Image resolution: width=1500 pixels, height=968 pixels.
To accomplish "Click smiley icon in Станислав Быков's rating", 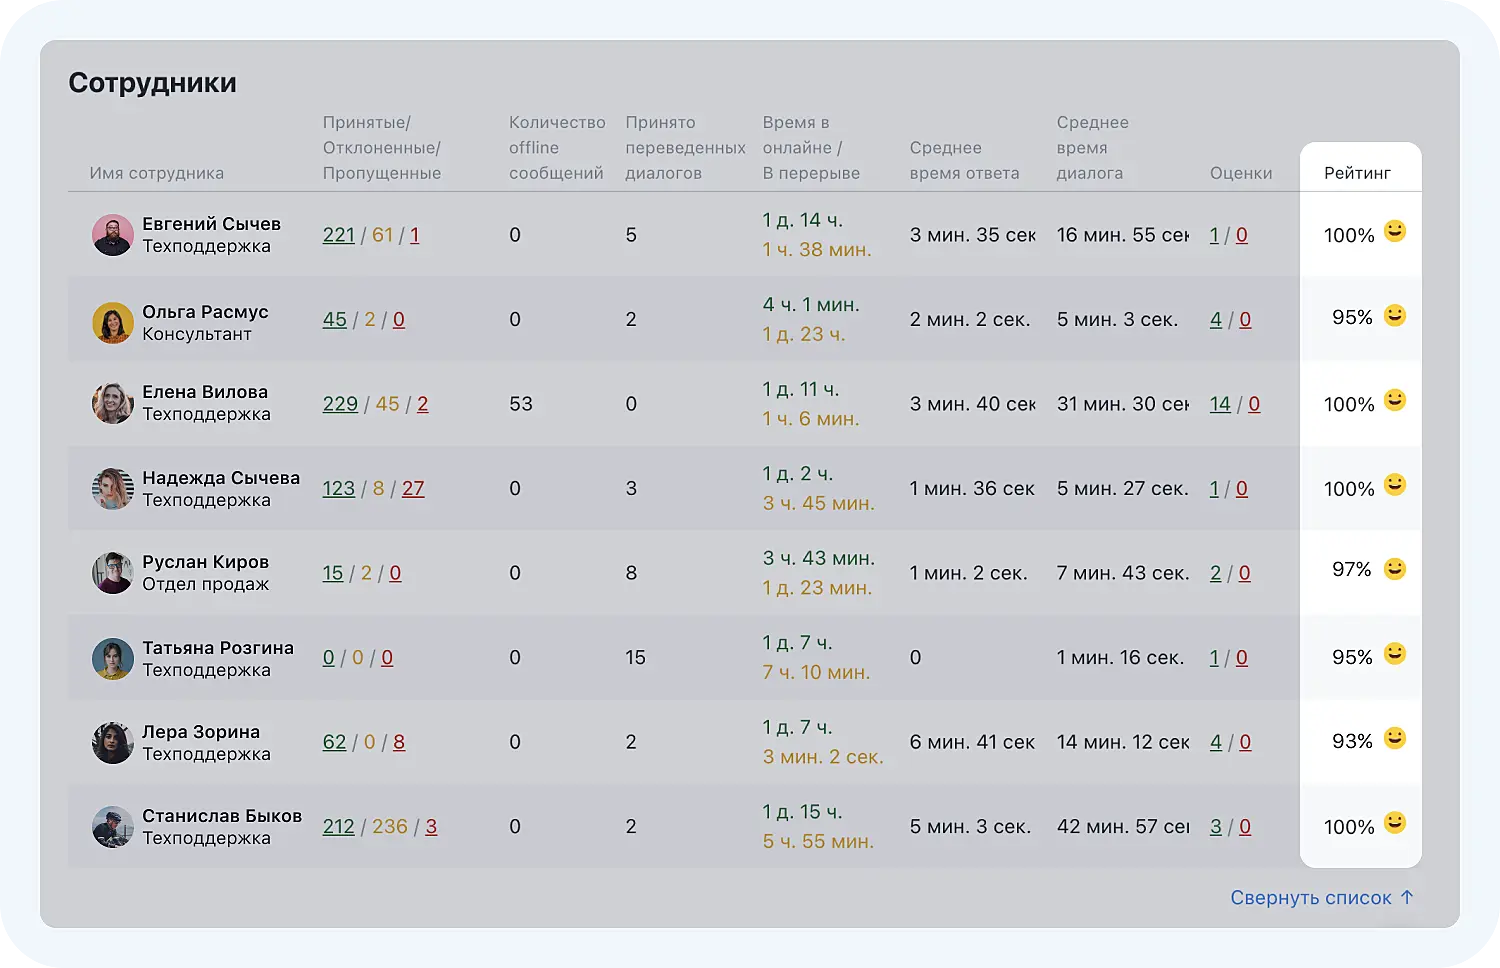I will click(1394, 824).
